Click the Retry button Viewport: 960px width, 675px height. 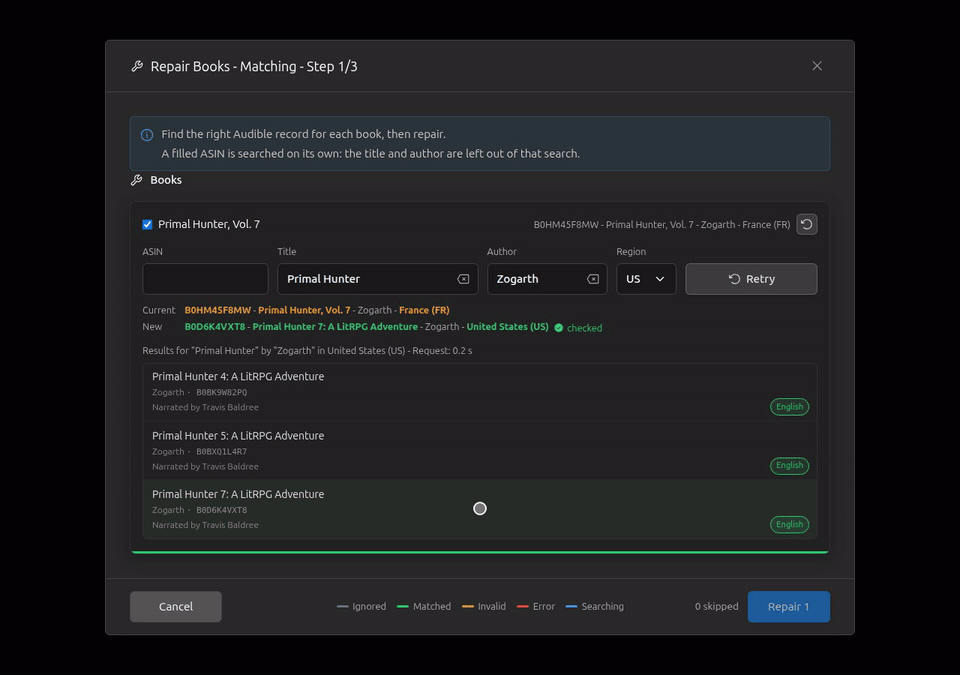[x=751, y=279]
